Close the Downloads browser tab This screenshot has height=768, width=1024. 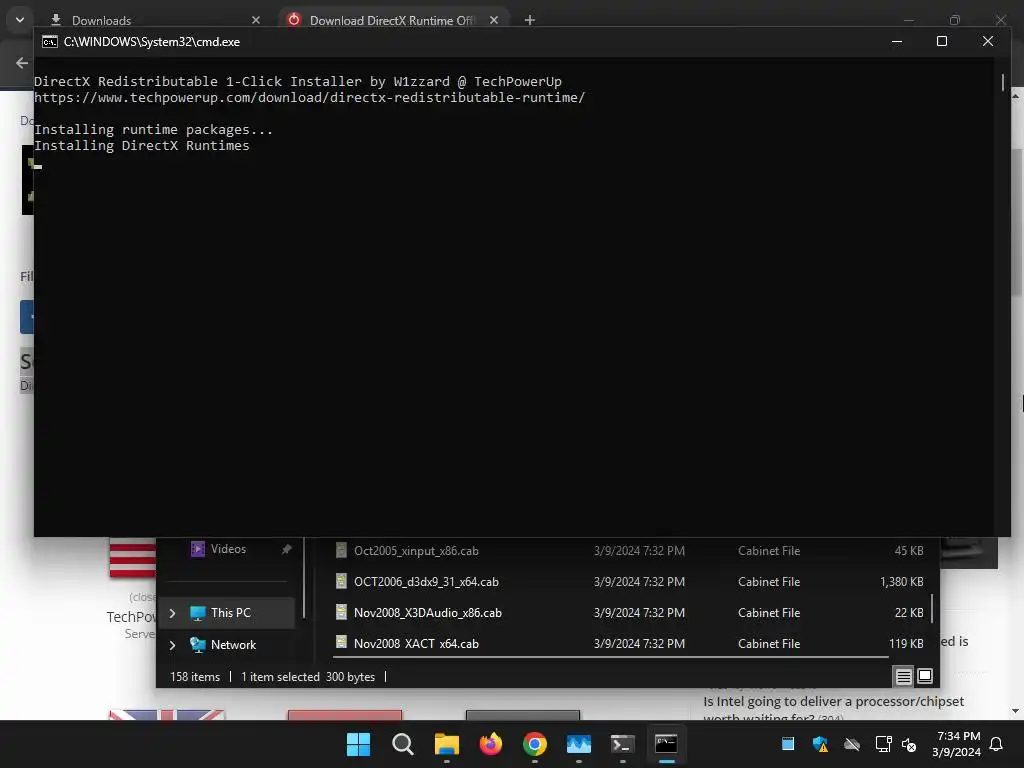point(256,20)
